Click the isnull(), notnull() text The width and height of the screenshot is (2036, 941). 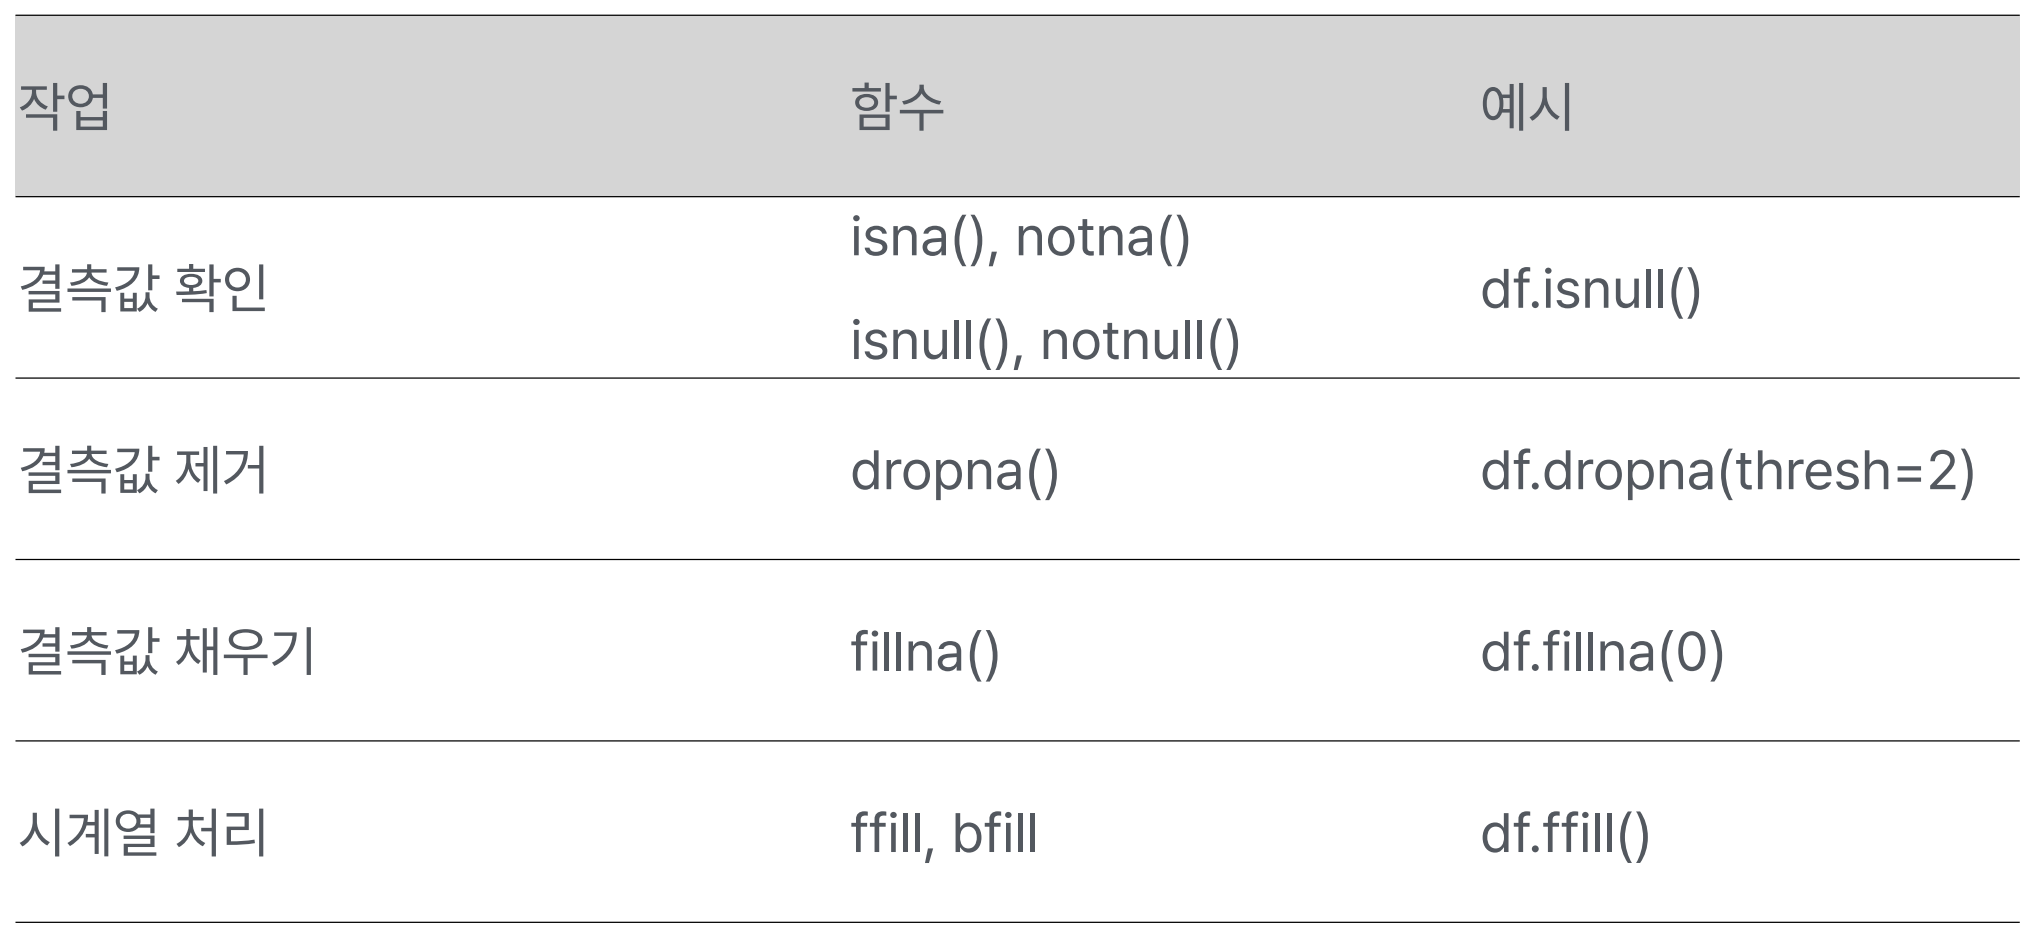tap(1045, 341)
